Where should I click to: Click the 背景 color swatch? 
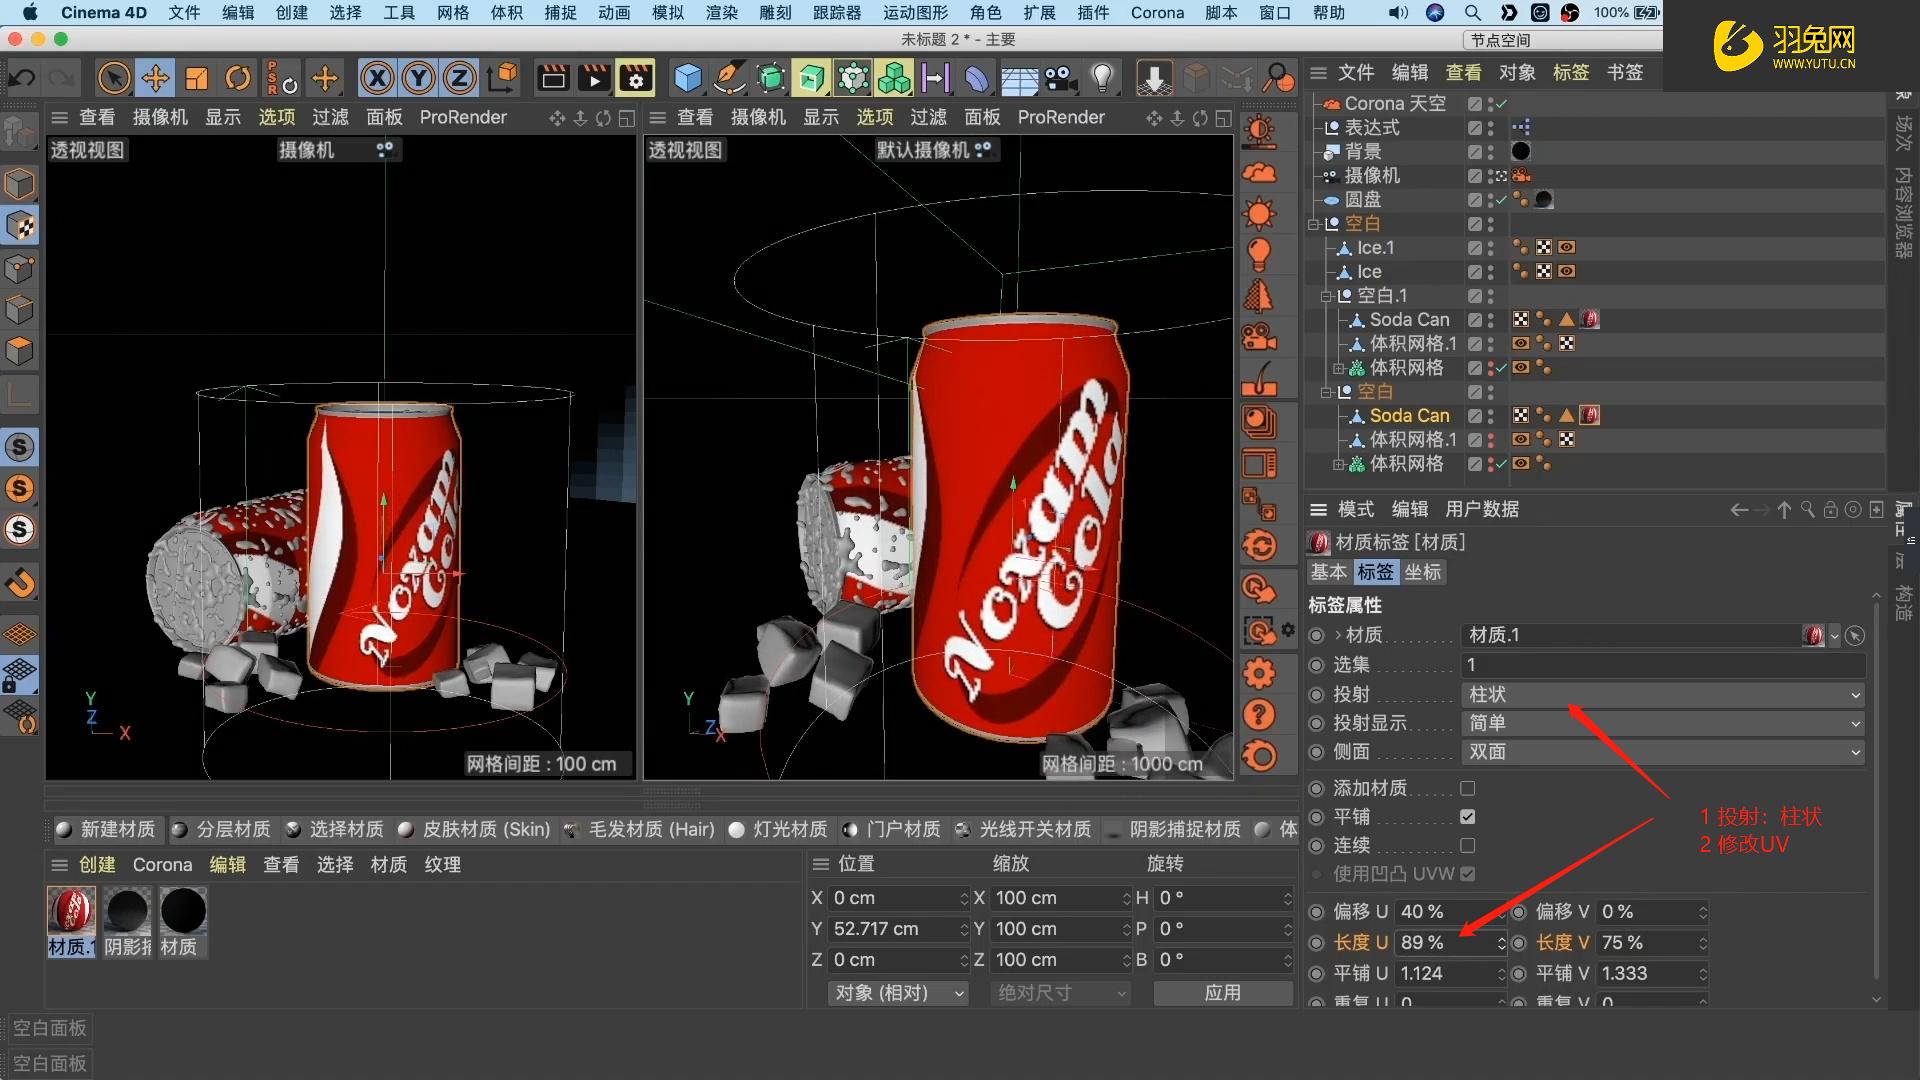pos(1520,151)
